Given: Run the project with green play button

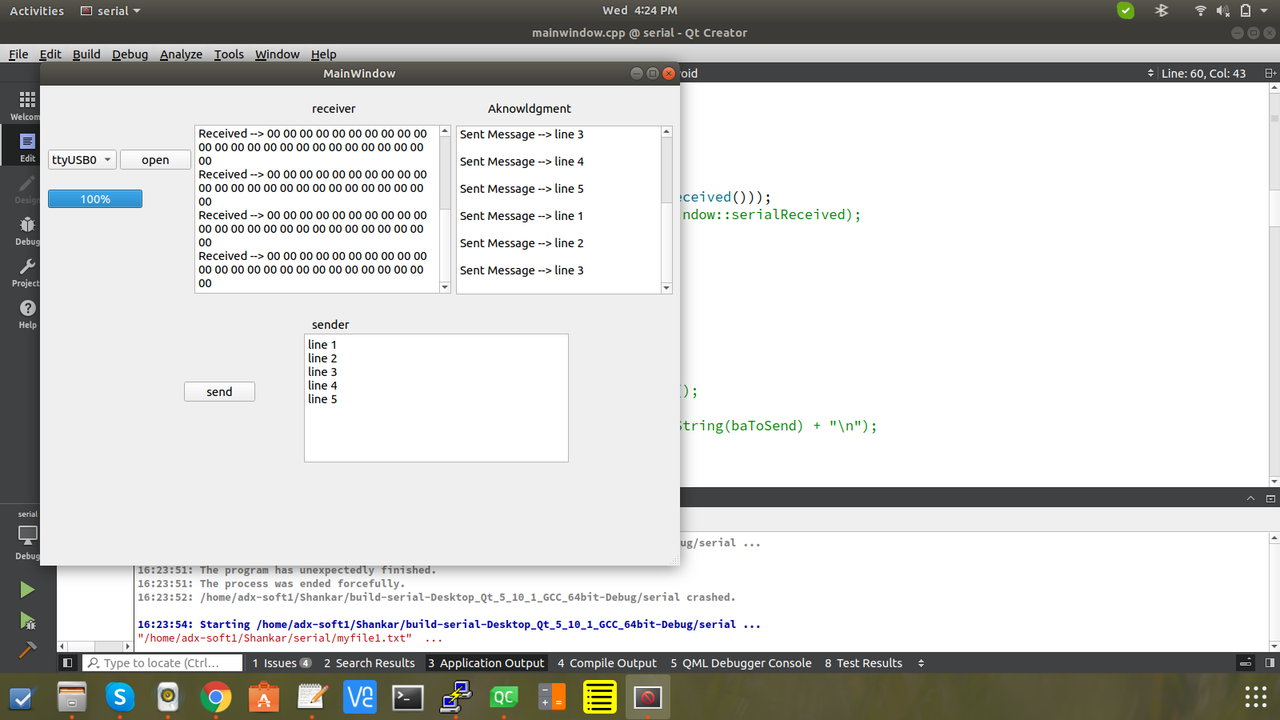Looking at the screenshot, I should [x=27, y=591].
